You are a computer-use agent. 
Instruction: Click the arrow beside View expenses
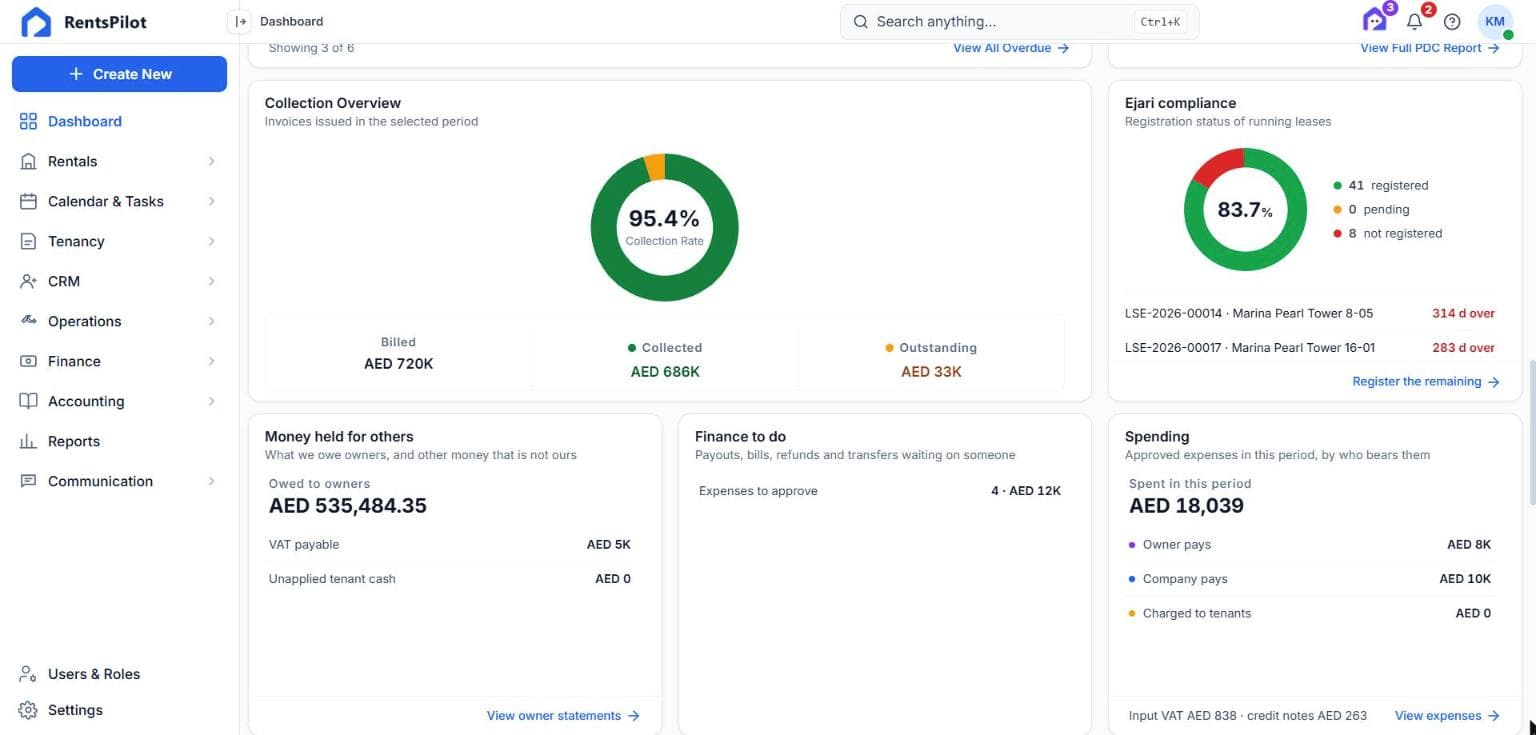1493,716
